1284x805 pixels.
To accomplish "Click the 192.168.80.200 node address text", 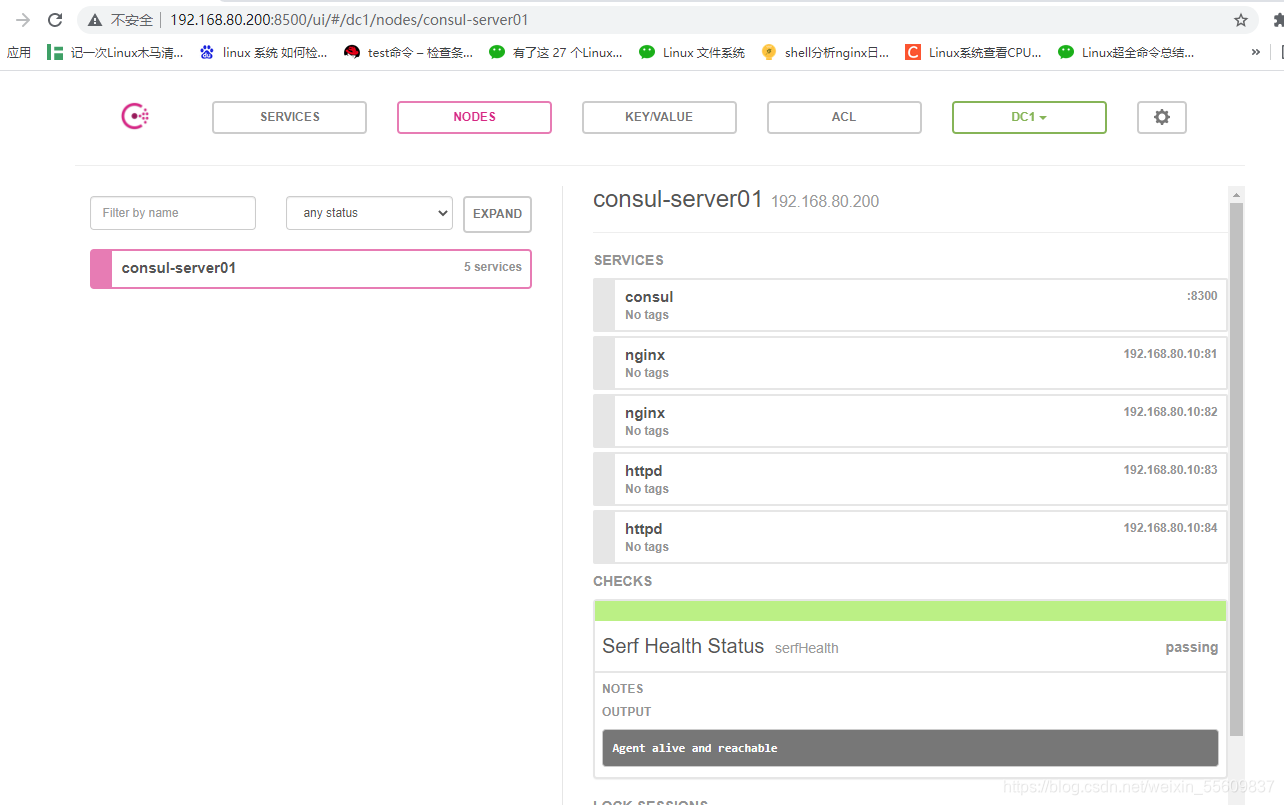I will tap(825, 201).
